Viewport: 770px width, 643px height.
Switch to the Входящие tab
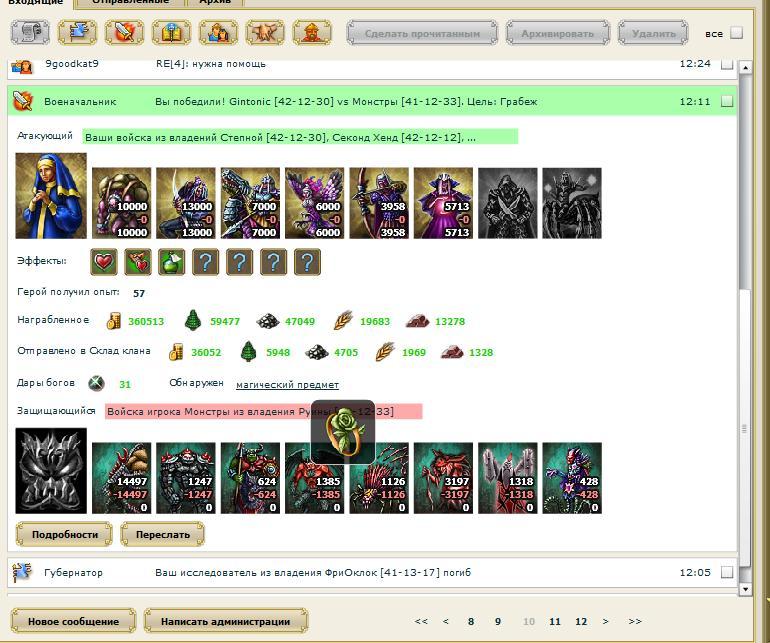[x=35, y=2]
